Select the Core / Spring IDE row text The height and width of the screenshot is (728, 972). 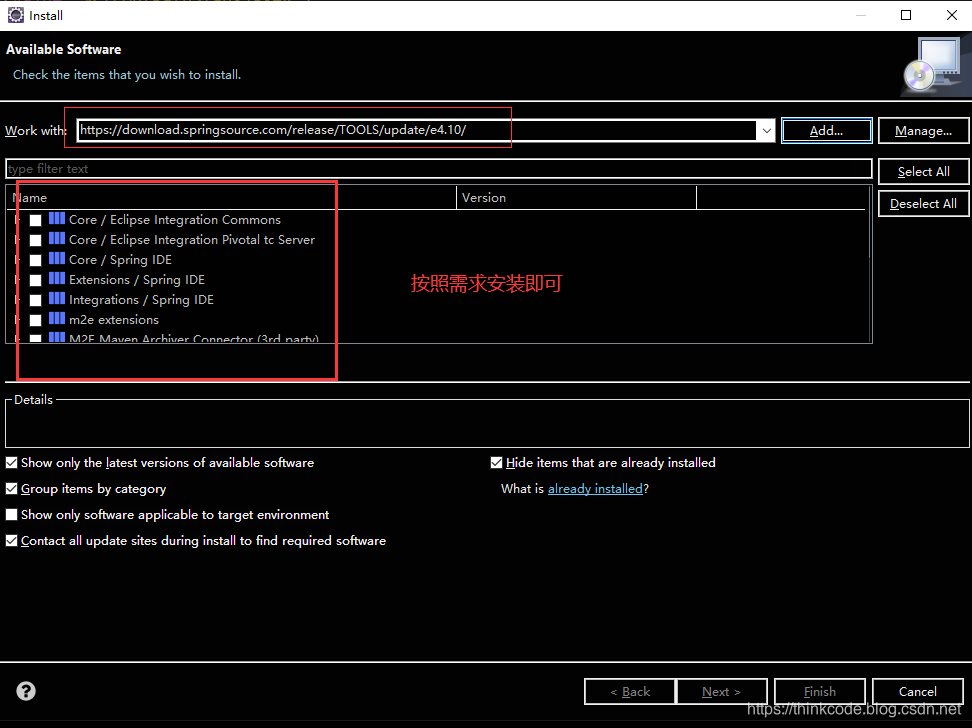[120, 260]
